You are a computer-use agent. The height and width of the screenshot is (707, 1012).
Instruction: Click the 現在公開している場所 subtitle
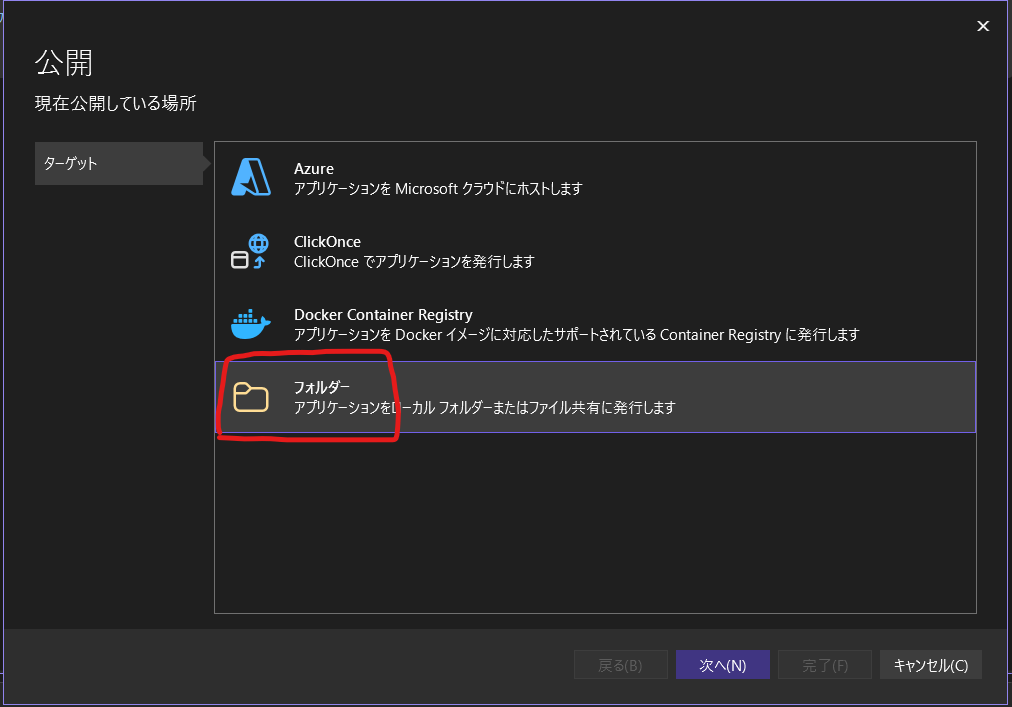(x=115, y=103)
